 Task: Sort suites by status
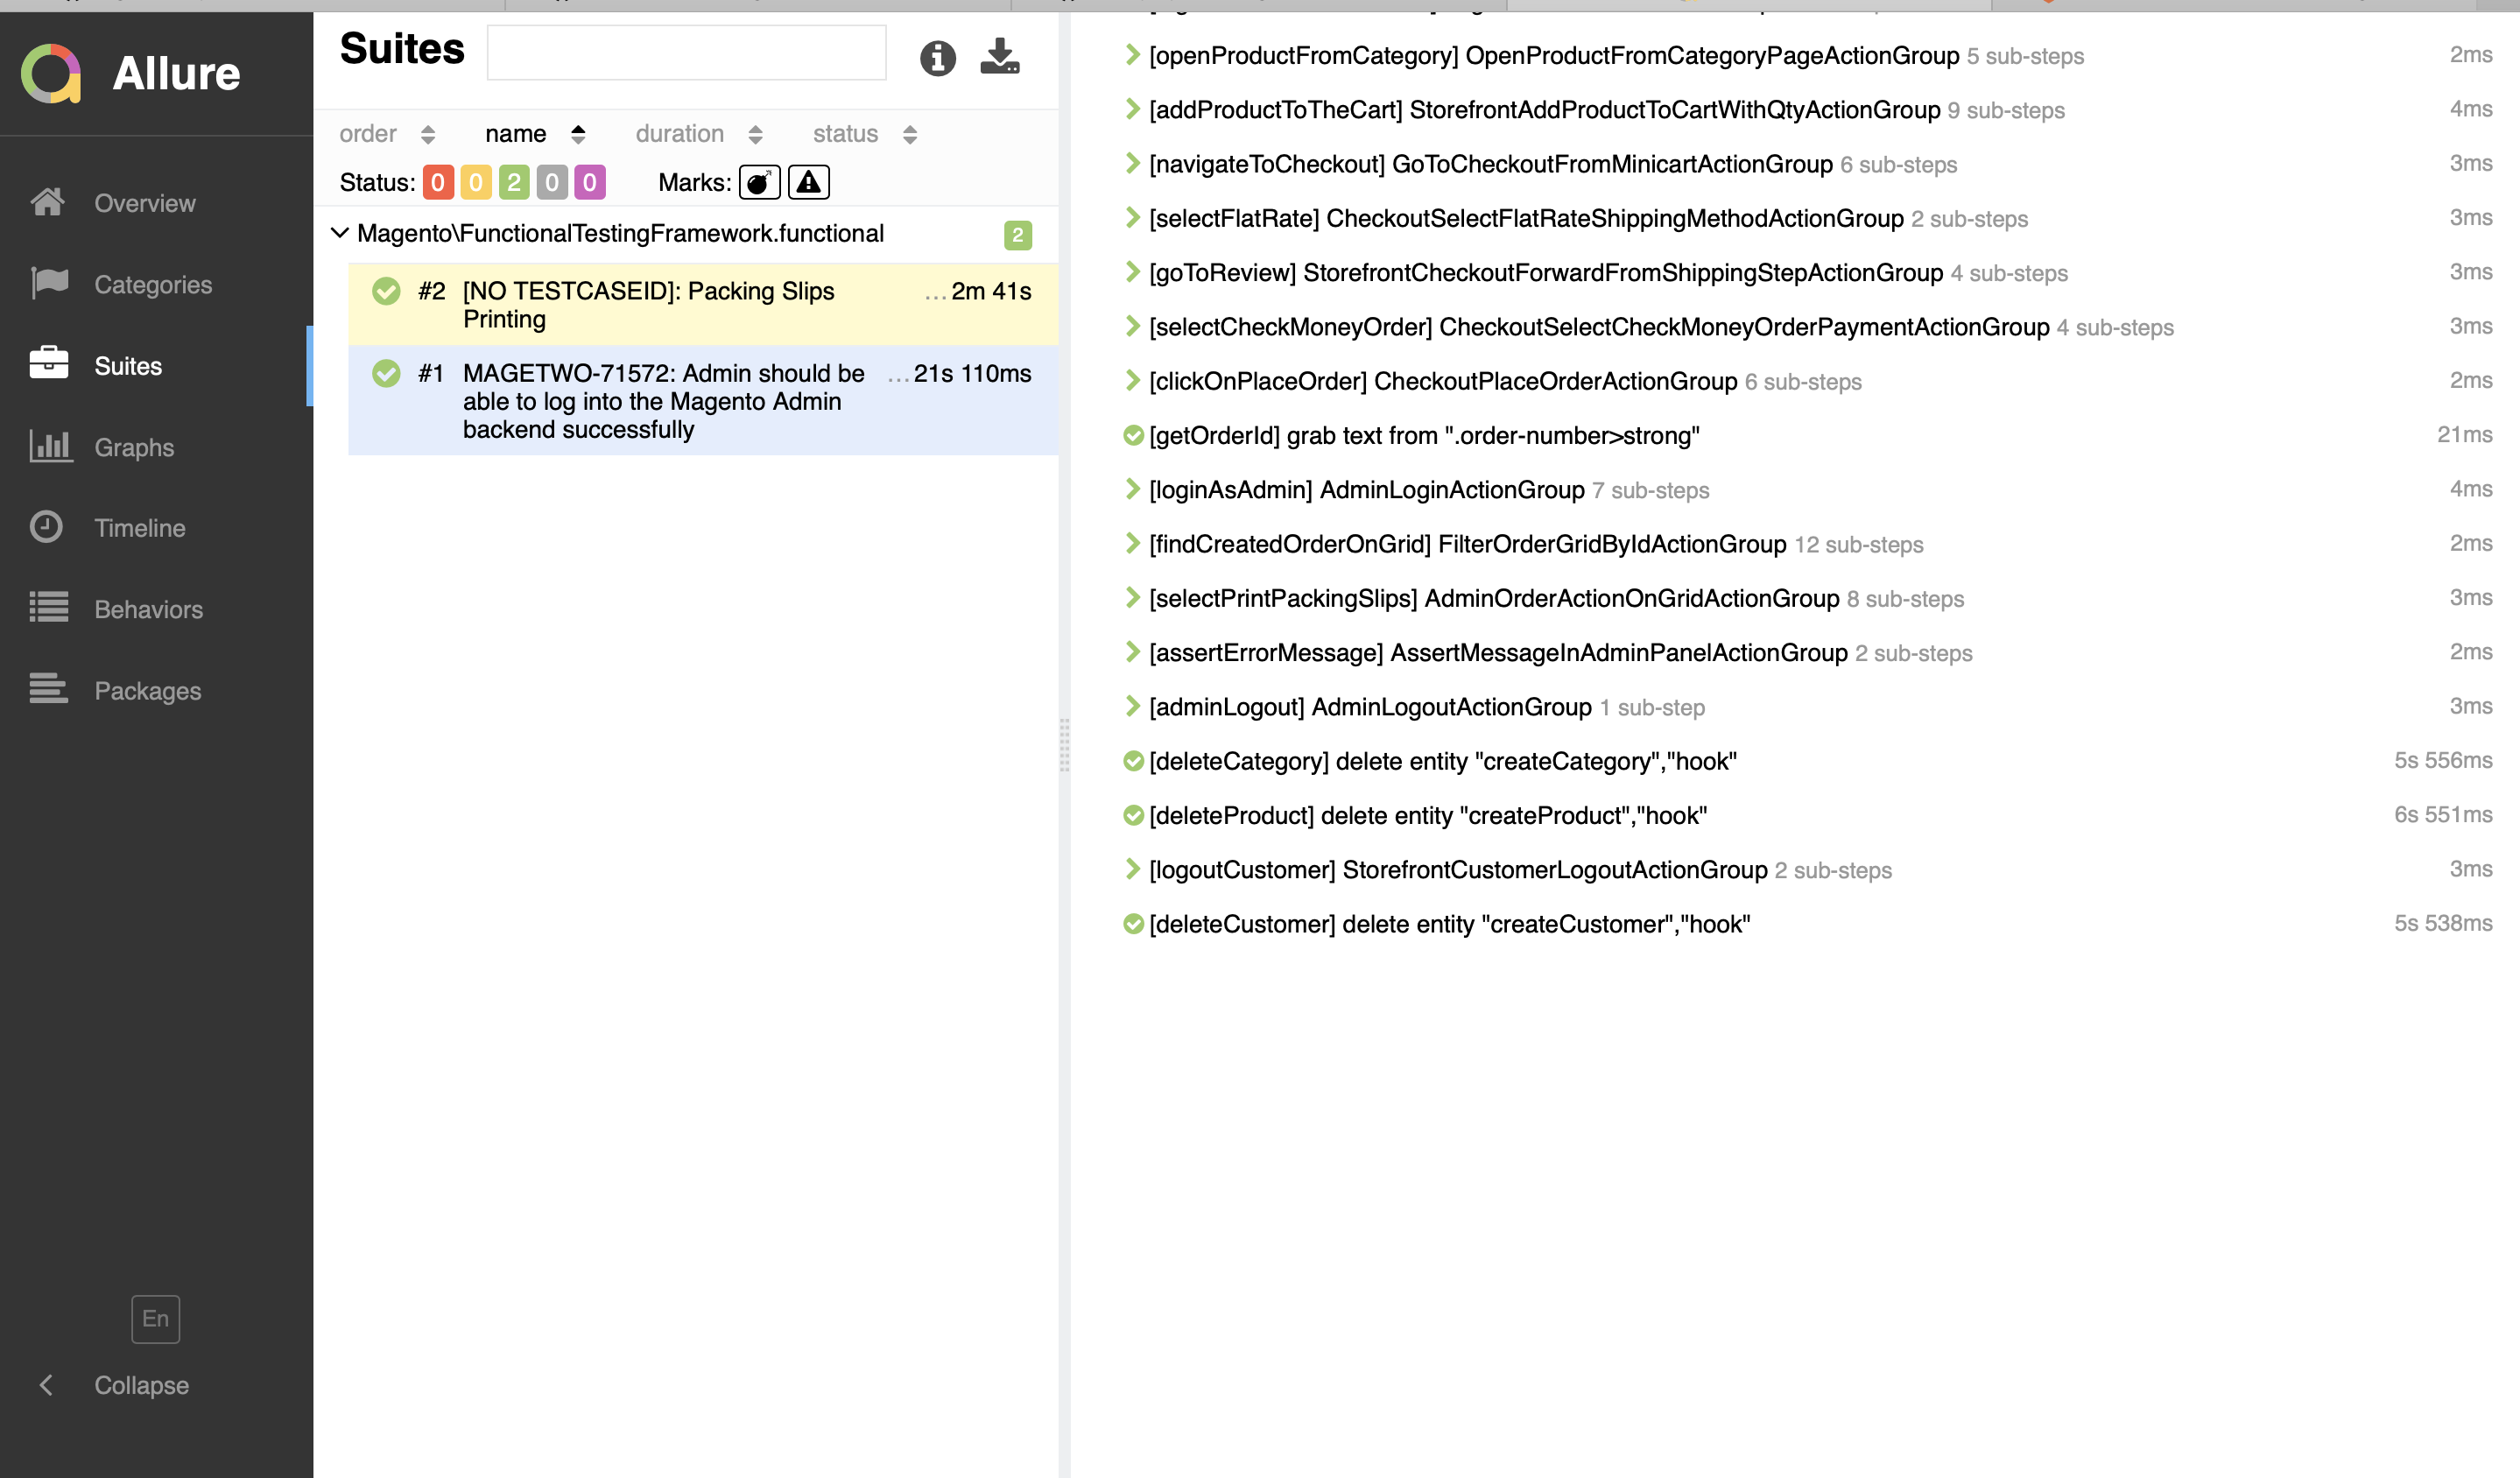(865, 134)
